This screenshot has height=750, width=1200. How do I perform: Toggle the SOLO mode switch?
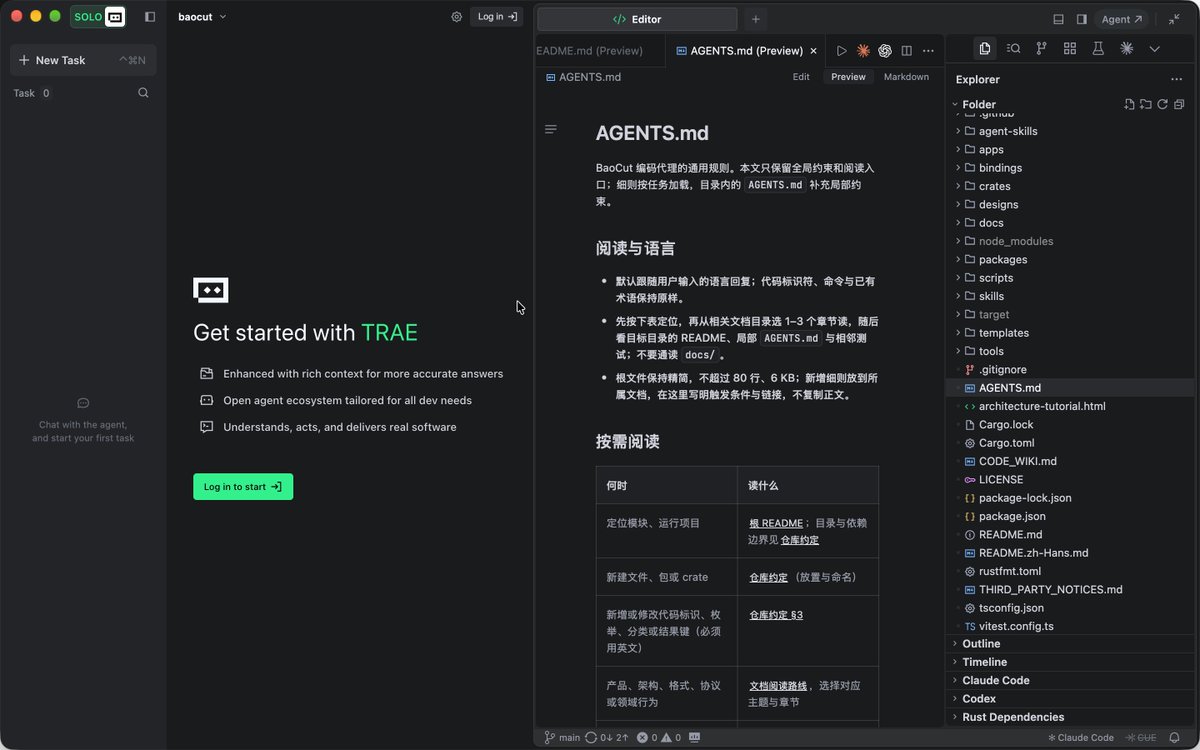98,17
